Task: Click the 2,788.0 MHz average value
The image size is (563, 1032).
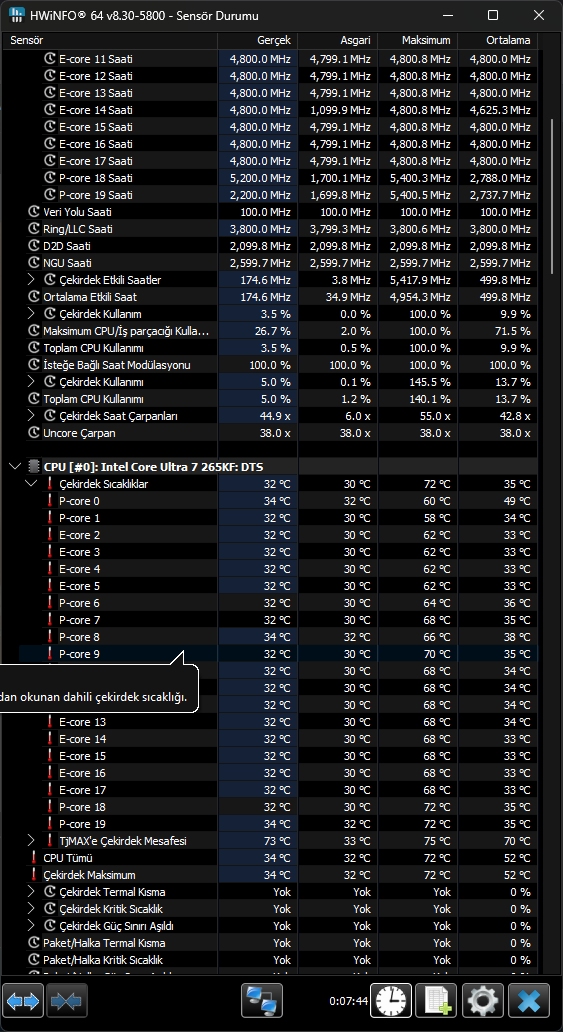Action: 500,178
